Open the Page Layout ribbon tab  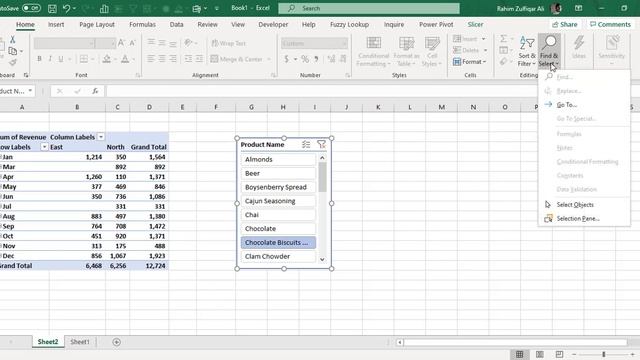tap(97, 24)
